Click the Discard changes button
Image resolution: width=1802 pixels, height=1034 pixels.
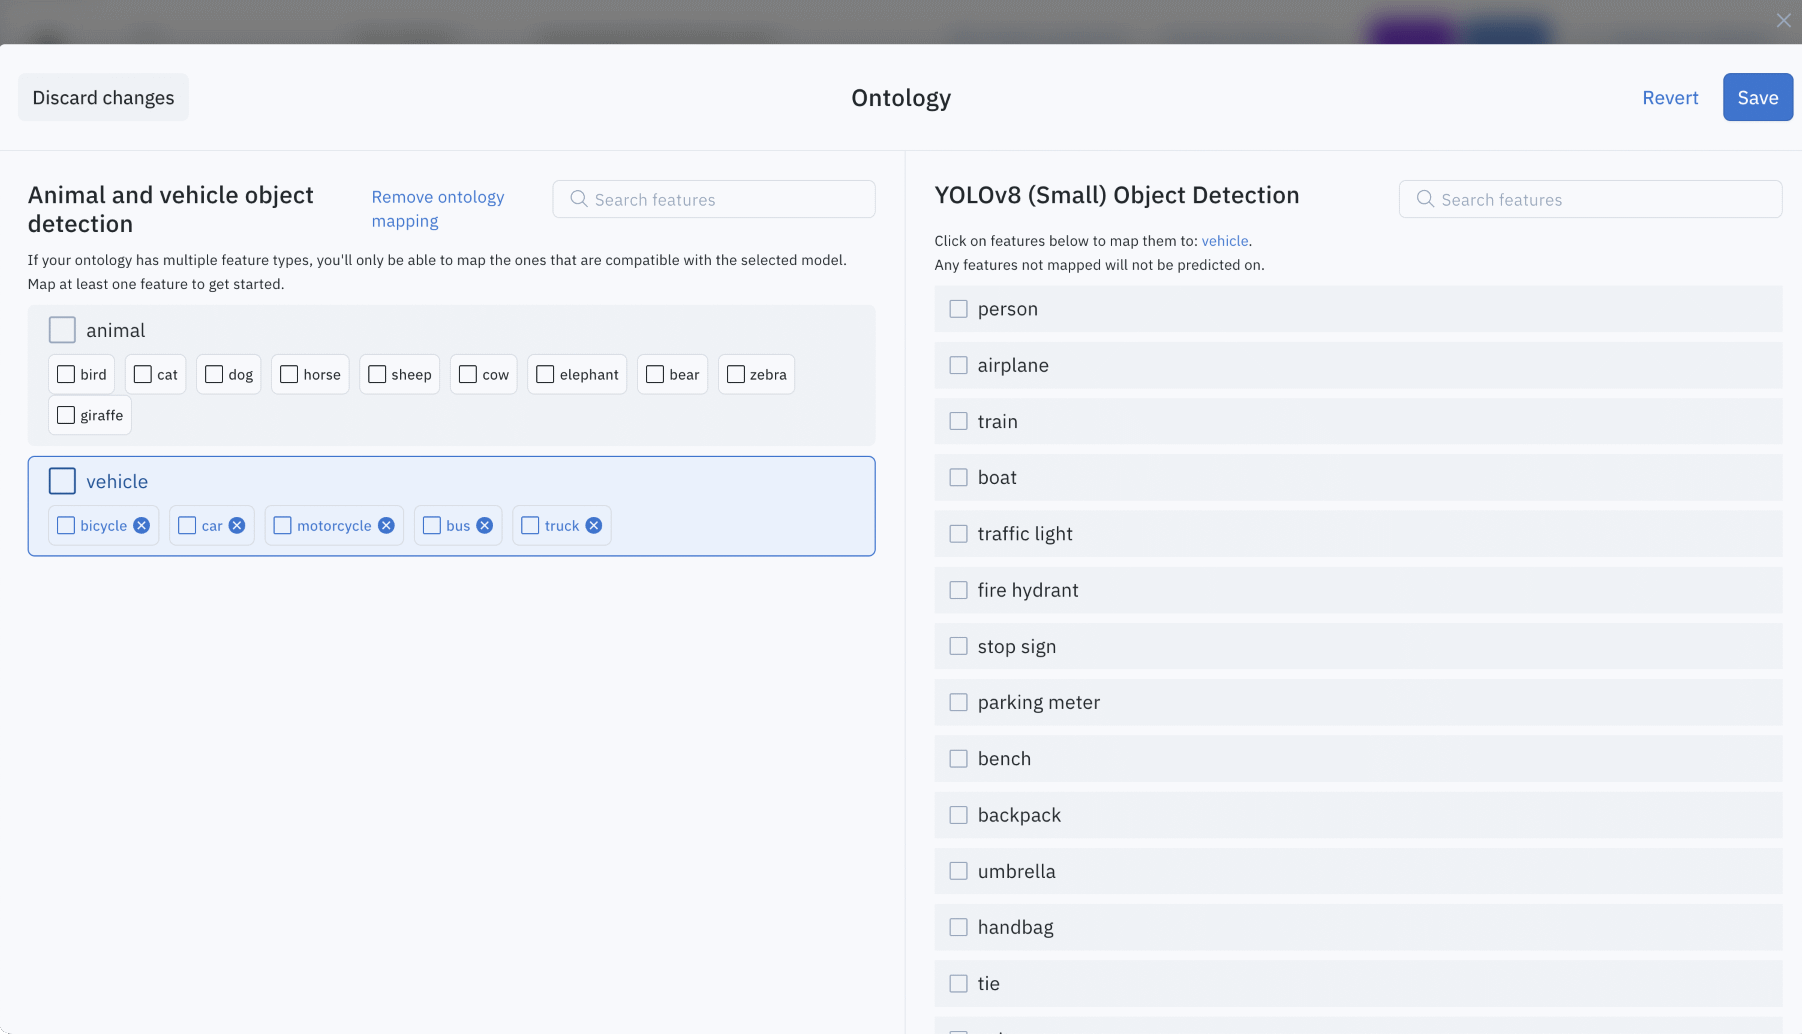[103, 97]
